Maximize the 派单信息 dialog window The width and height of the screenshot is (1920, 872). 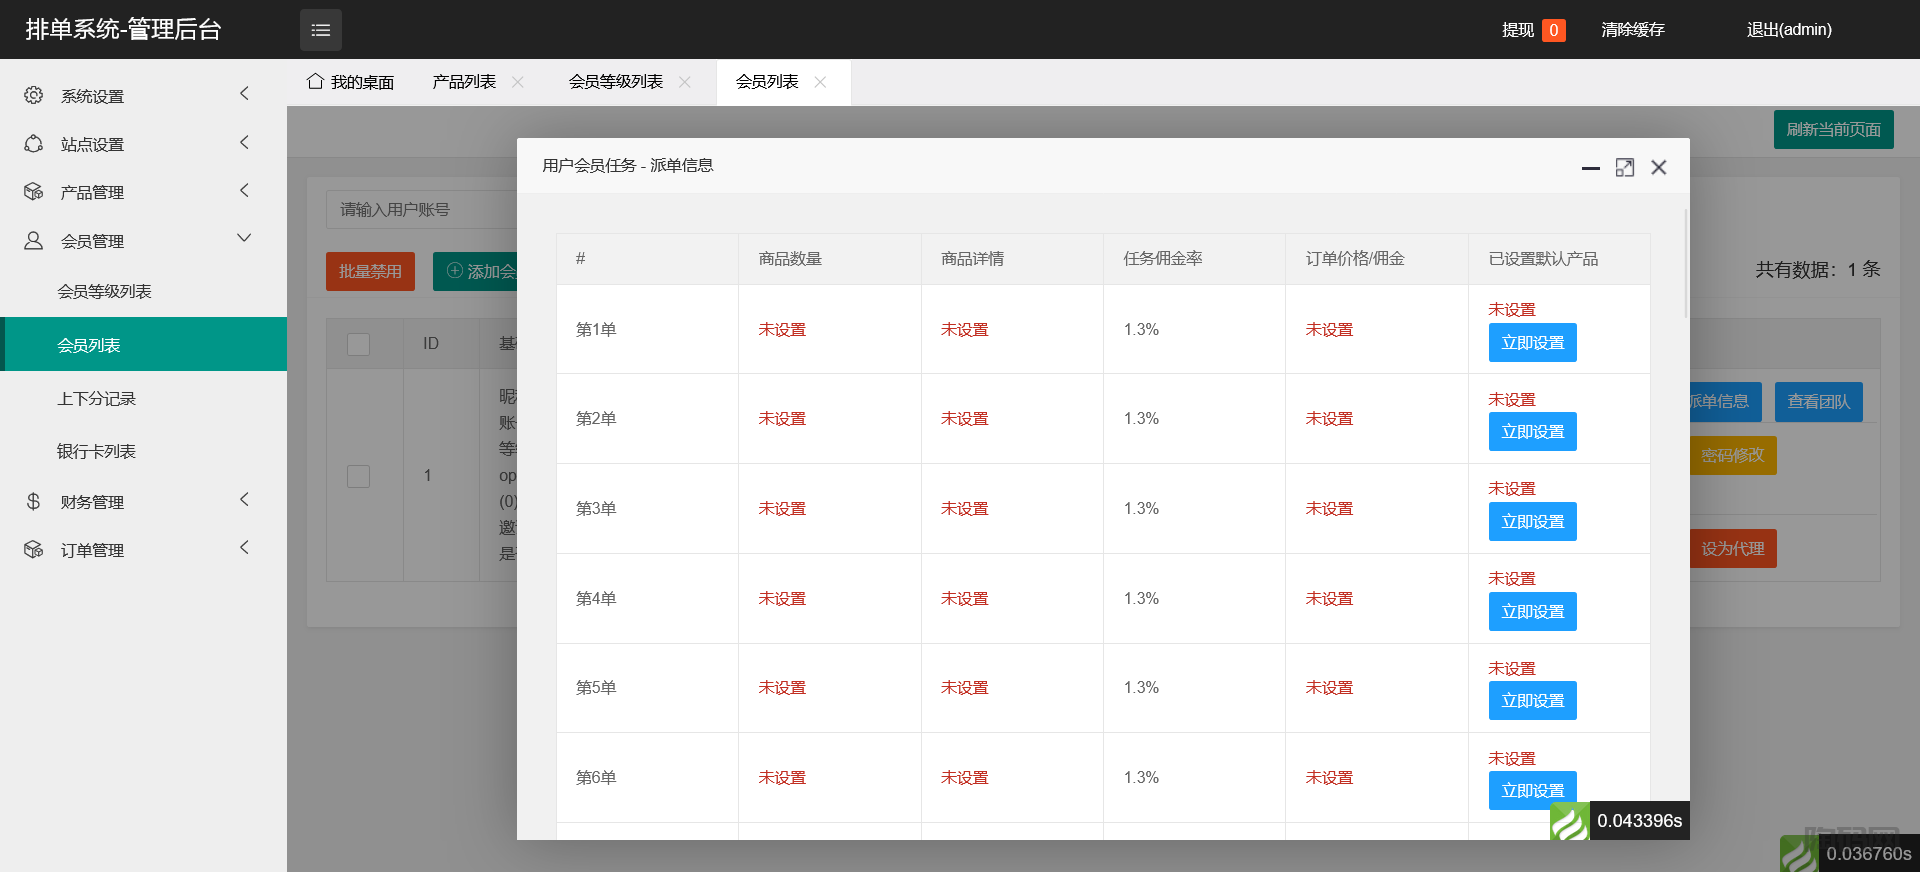click(x=1625, y=168)
